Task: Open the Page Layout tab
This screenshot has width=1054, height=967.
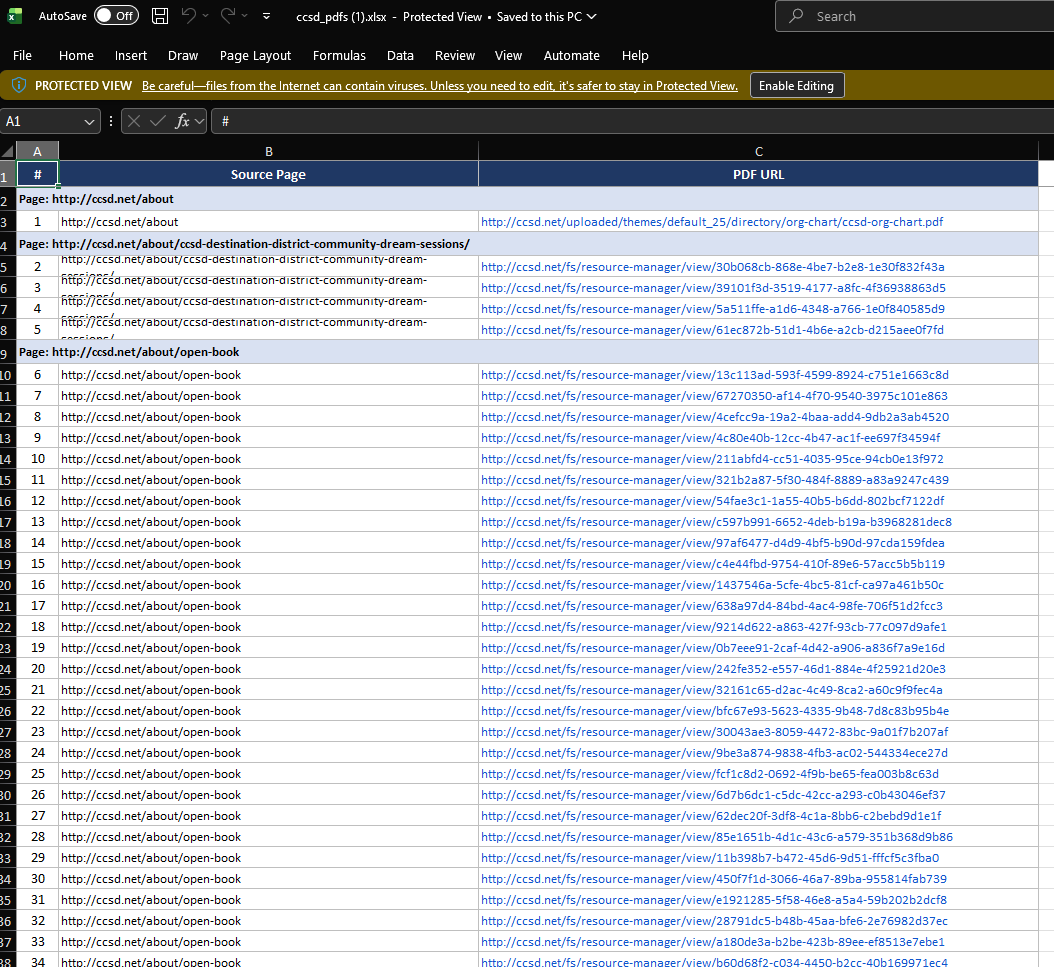Action: (255, 55)
